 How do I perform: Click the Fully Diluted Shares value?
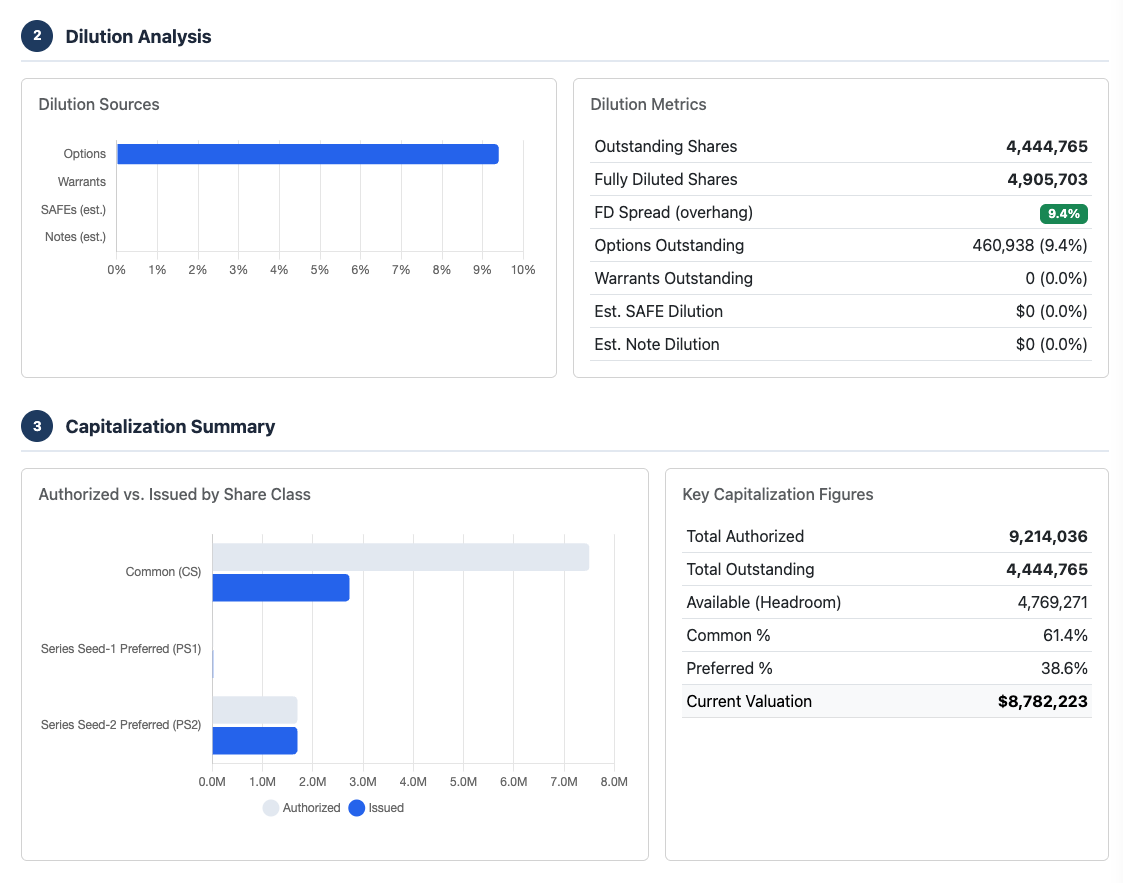[x=1043, y=179]
